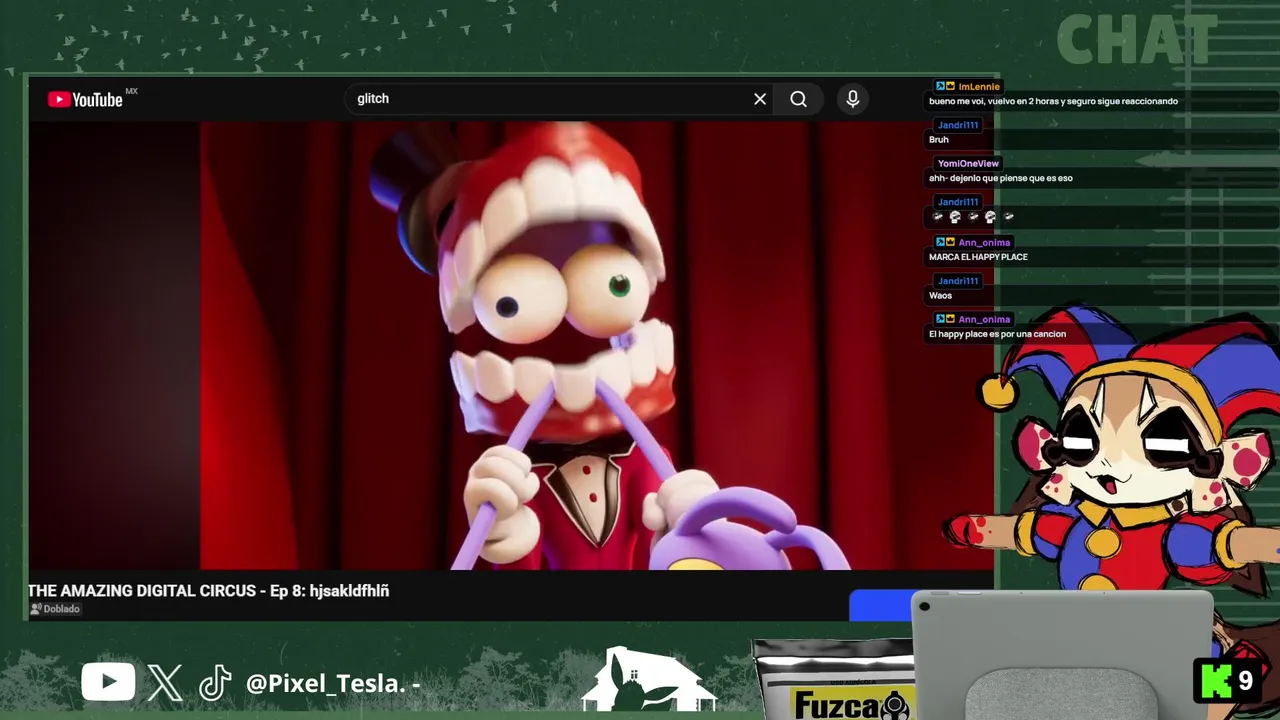The image size is (1280, 720).
Task: Click chat message 'El happy place es por una cancion'
Action: [x=997, y=334]
